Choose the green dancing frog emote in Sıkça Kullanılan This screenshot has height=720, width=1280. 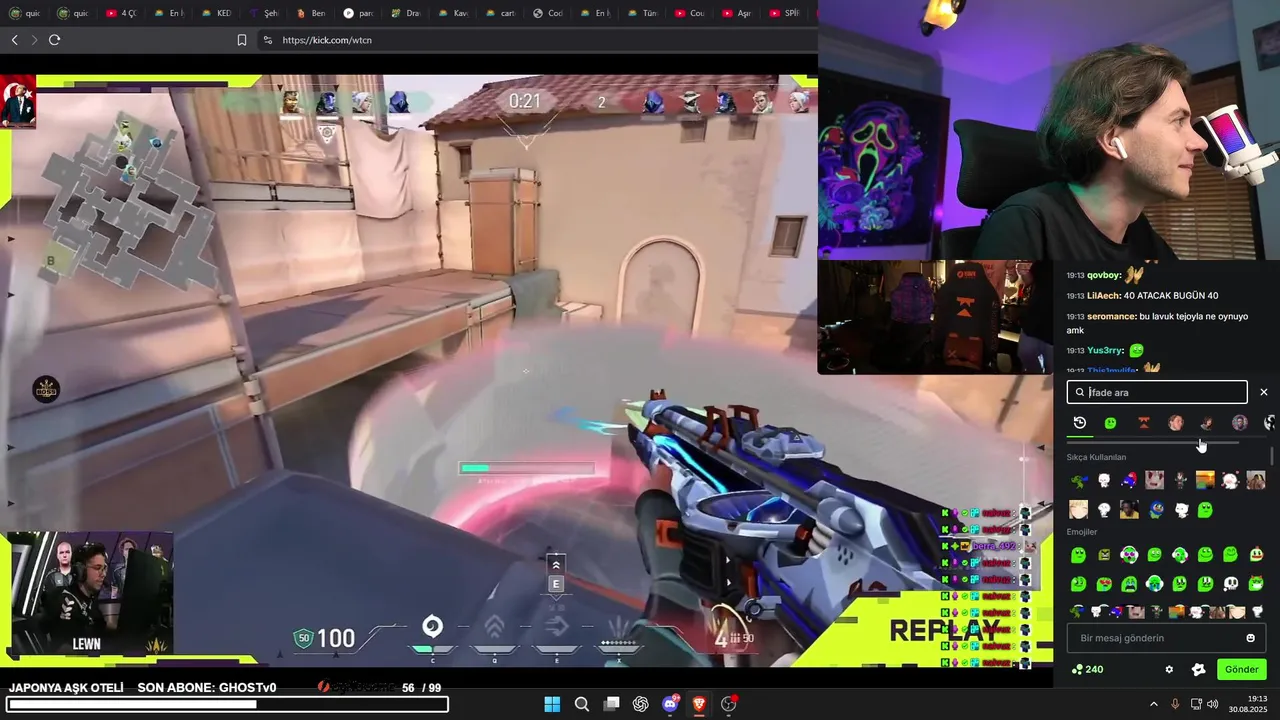point(1078,480)
